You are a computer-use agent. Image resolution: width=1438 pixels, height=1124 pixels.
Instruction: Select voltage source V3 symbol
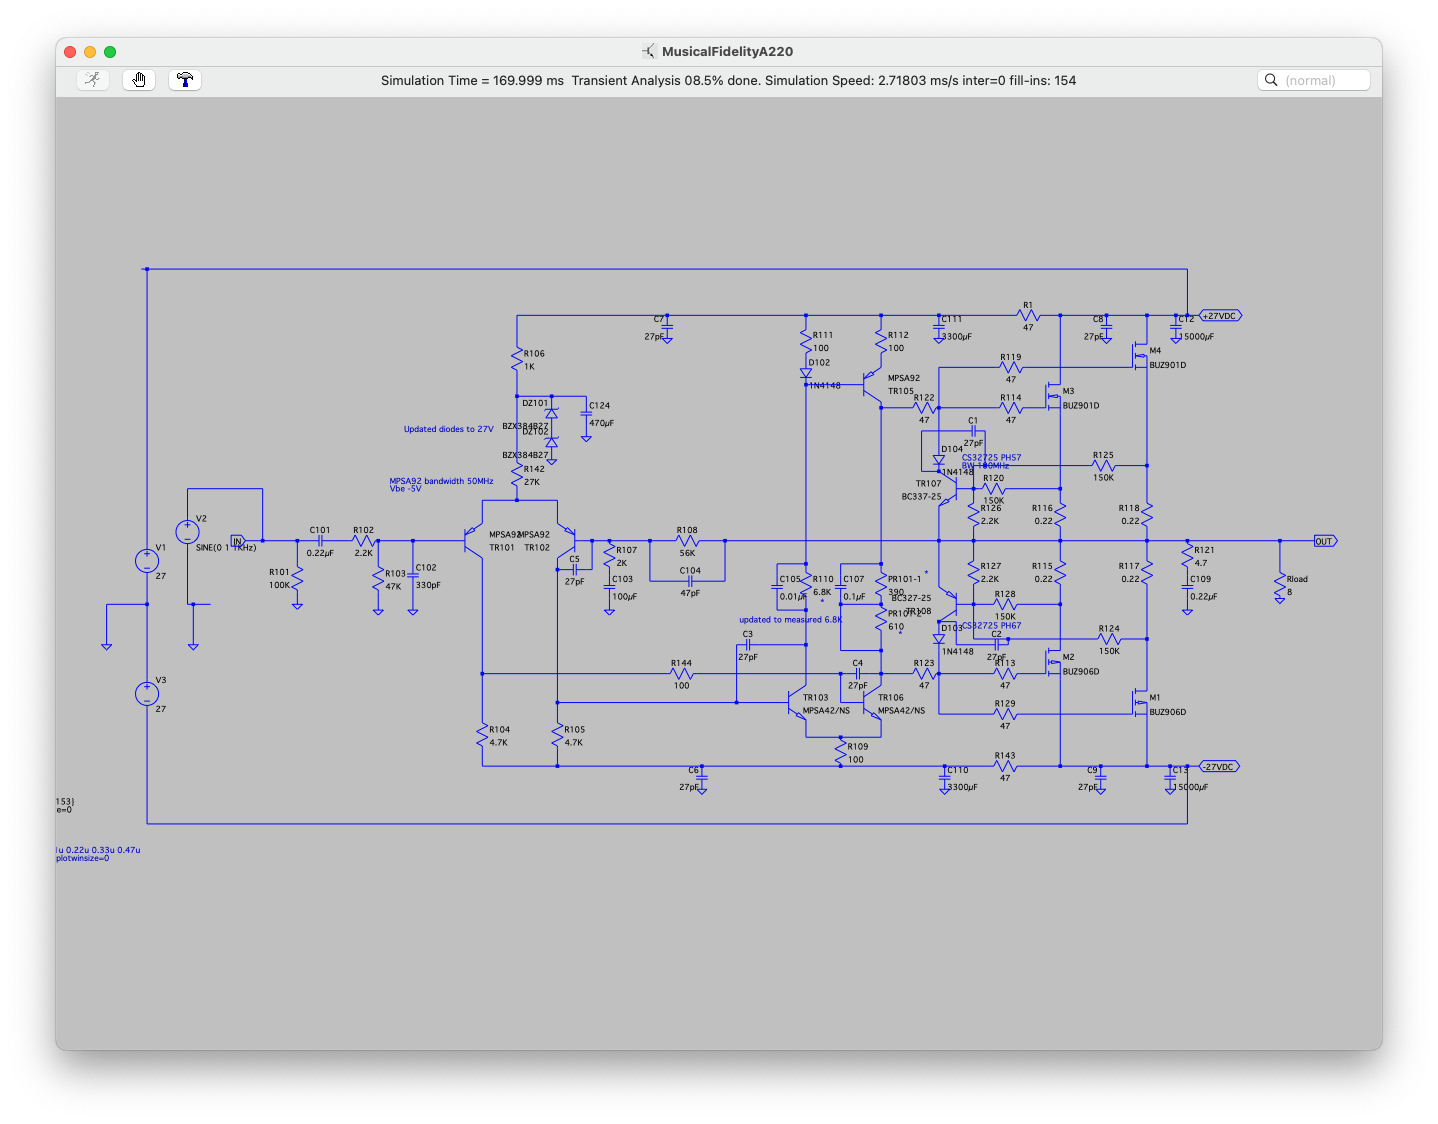[x=147, y=693]
